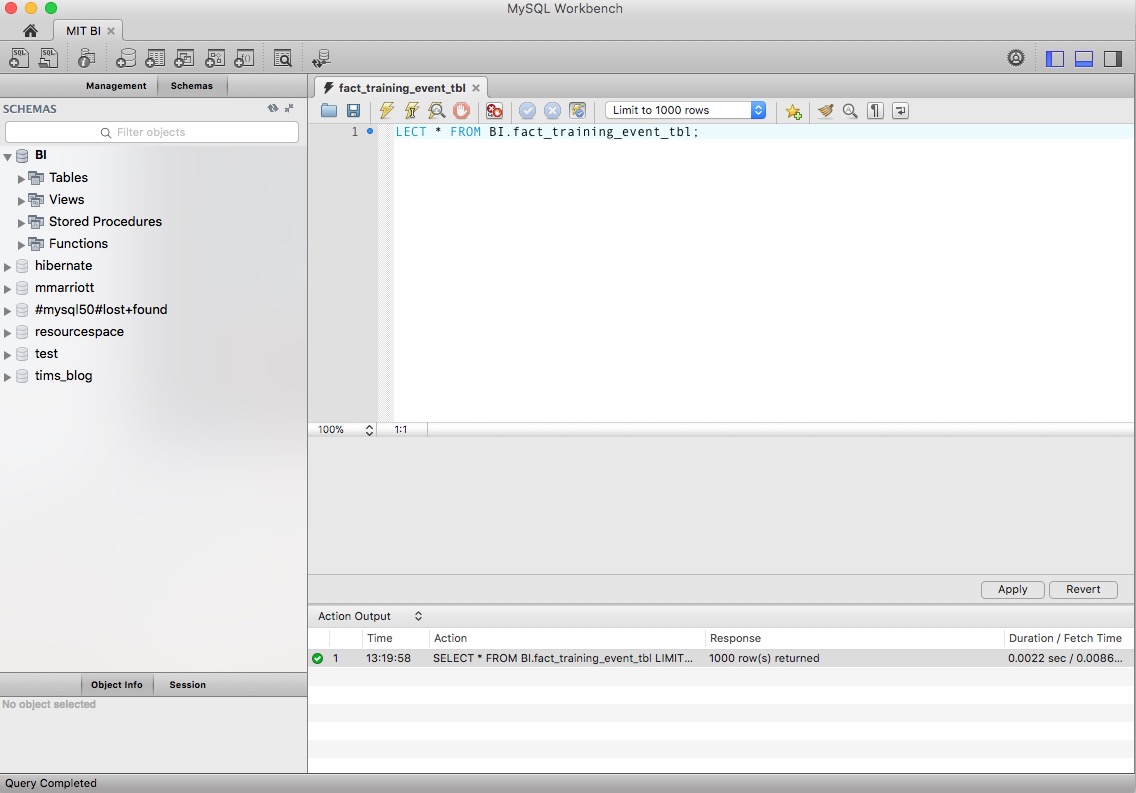Toggle wrapping of long lines
Screen dimensions: 1136x793
tap(899, 110)
